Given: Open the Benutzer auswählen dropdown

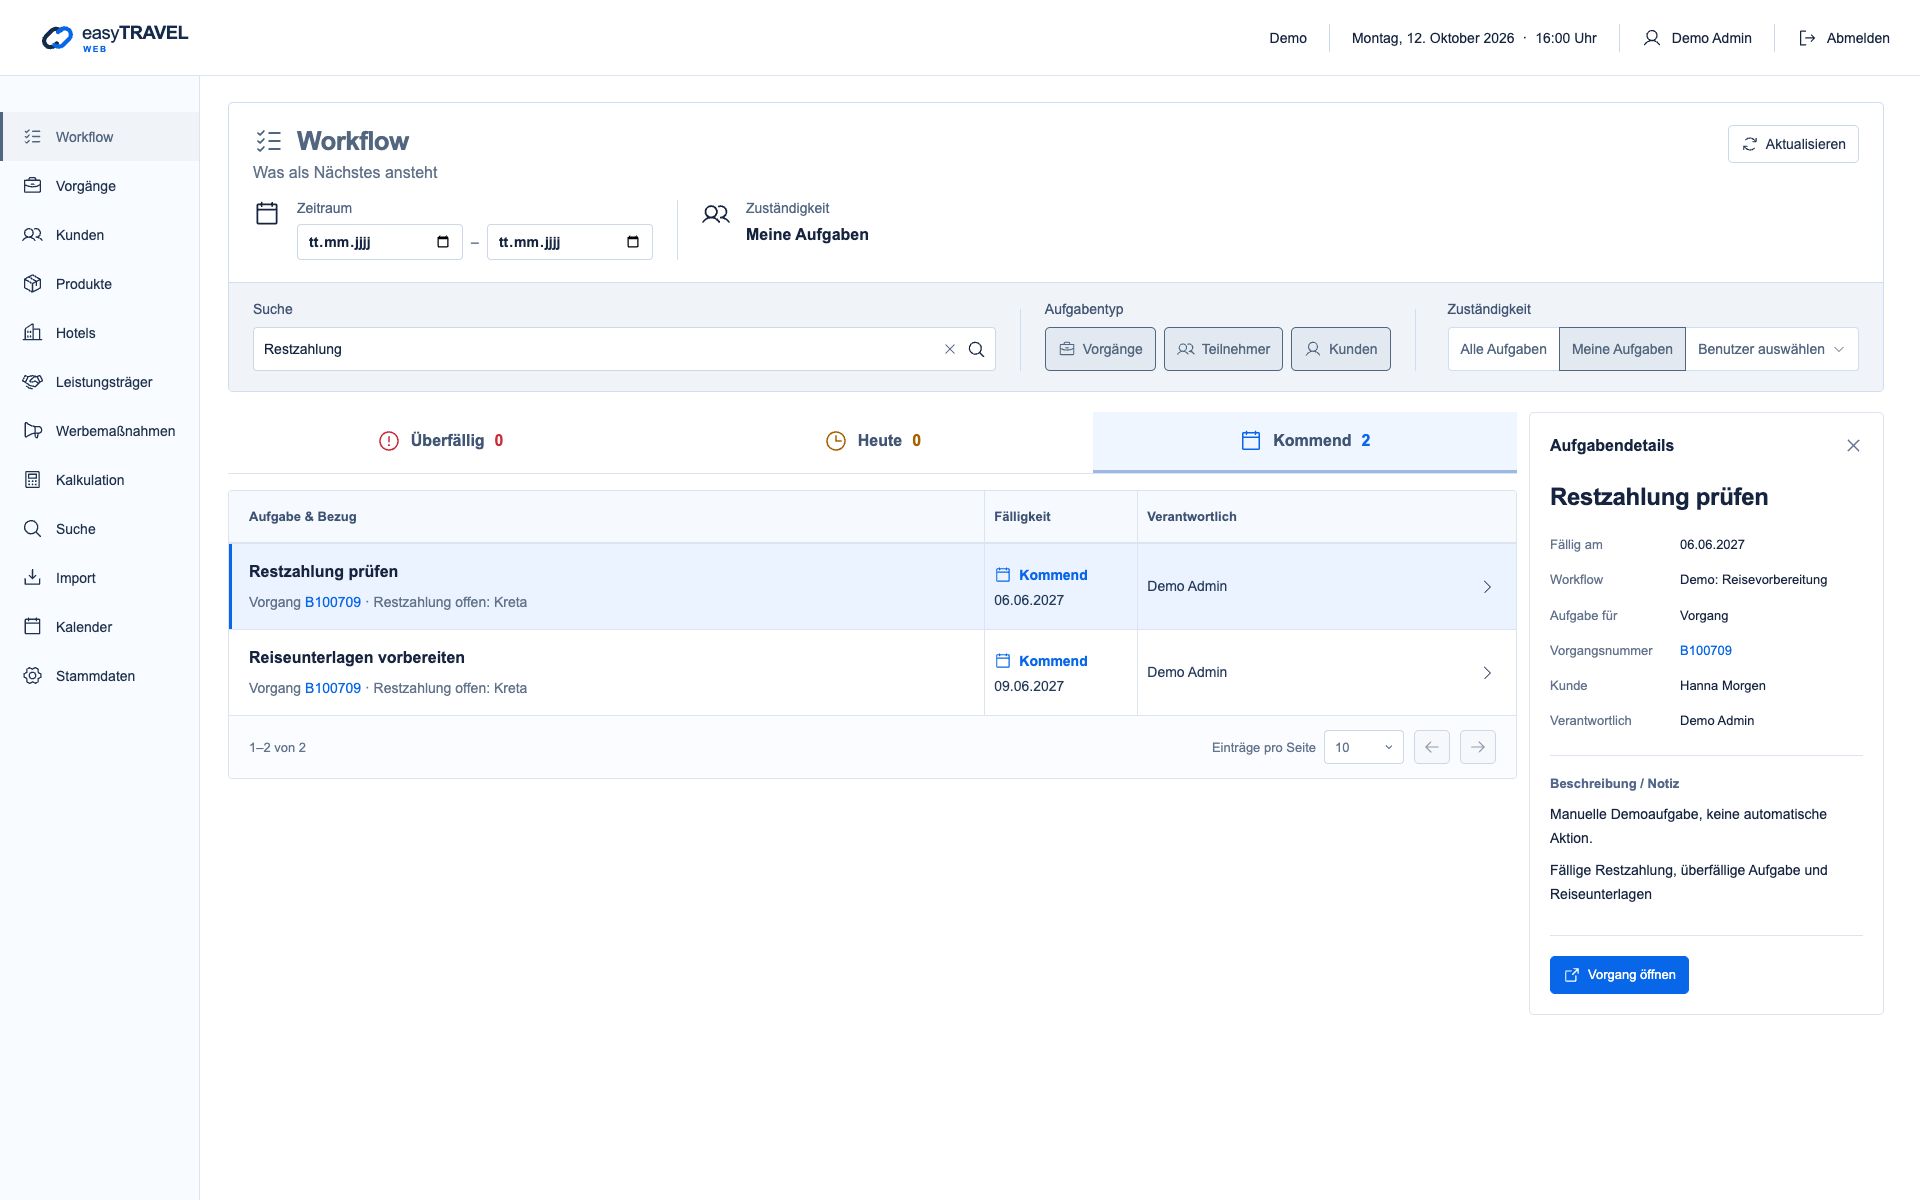Looking at the screenshot, I should pyautogui.click(x=1771, y=349).
